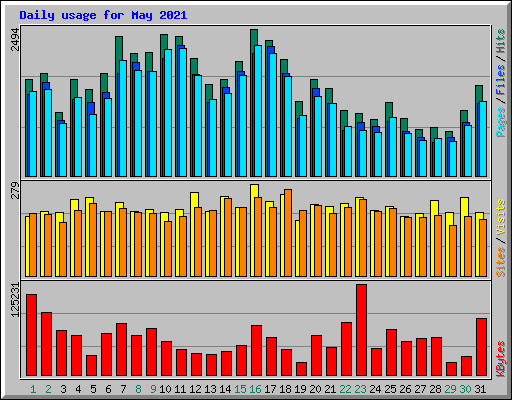
Task: Click day label '10' on x-axis
Action: point(165,389)
